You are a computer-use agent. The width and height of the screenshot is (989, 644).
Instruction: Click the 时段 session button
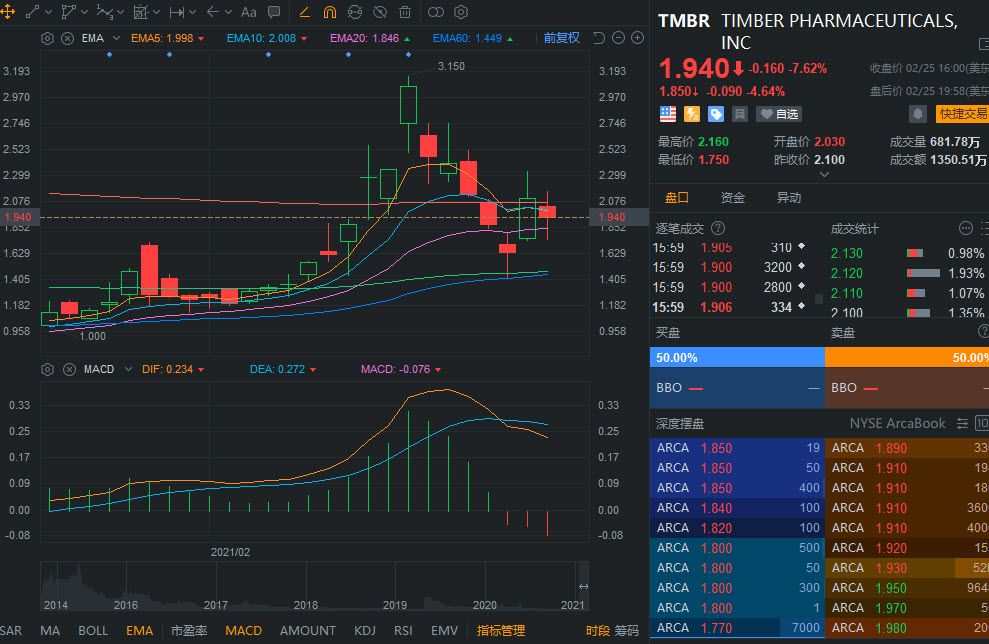598,631
